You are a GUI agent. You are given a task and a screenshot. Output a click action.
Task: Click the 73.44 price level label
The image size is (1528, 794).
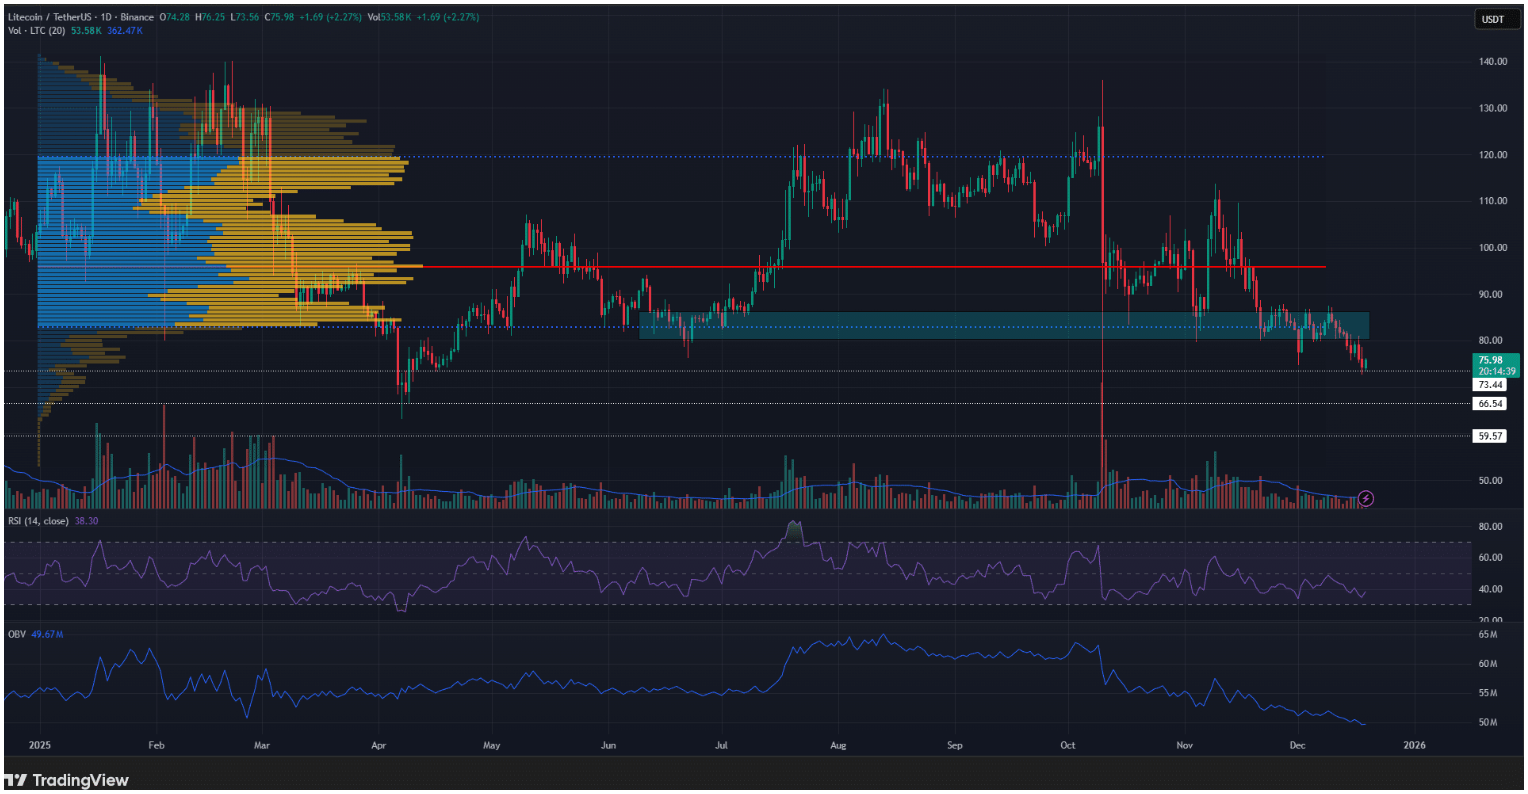(1489, 385)
